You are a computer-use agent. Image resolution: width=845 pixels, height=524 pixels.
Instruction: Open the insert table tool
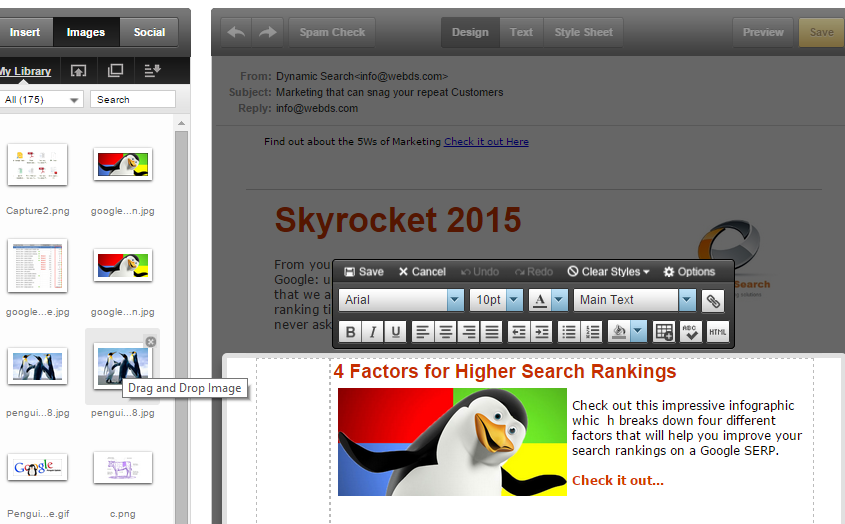(x=664, y=332)
